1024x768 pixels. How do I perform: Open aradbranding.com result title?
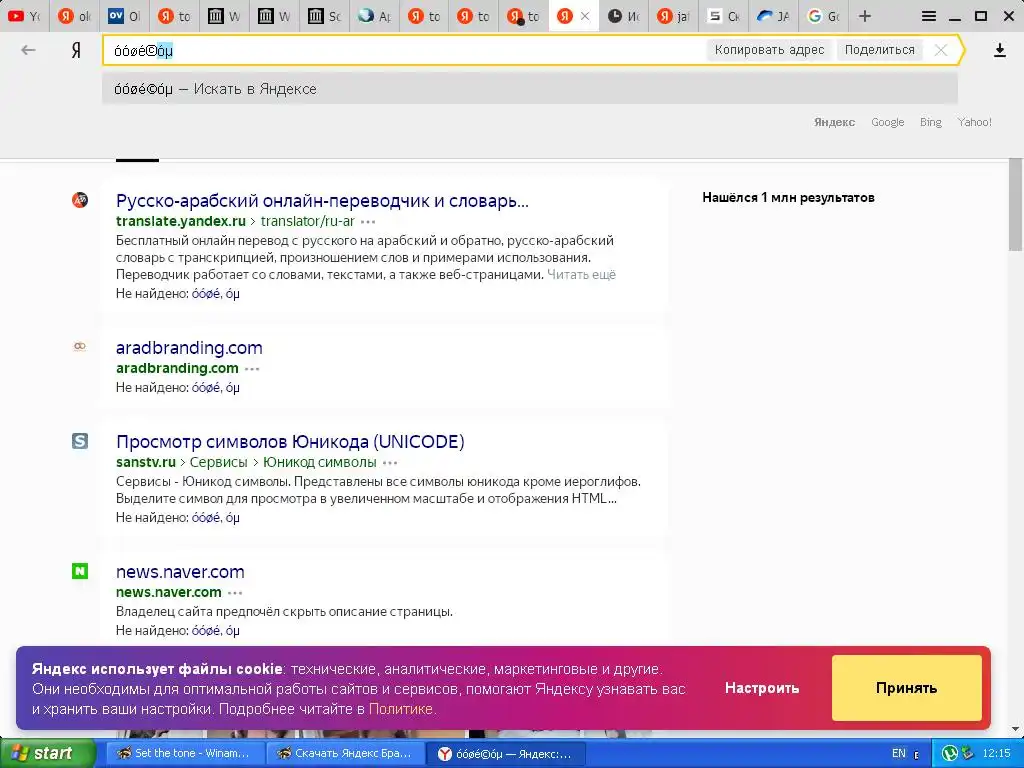click(x=189, y=347)
